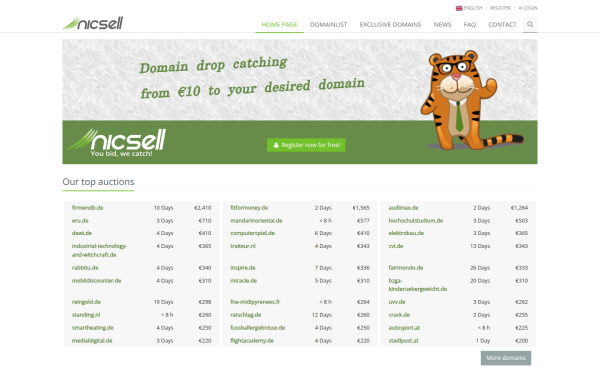Open the miracle.de auction
The image size is (600, 375).
(x=243, y=281)
